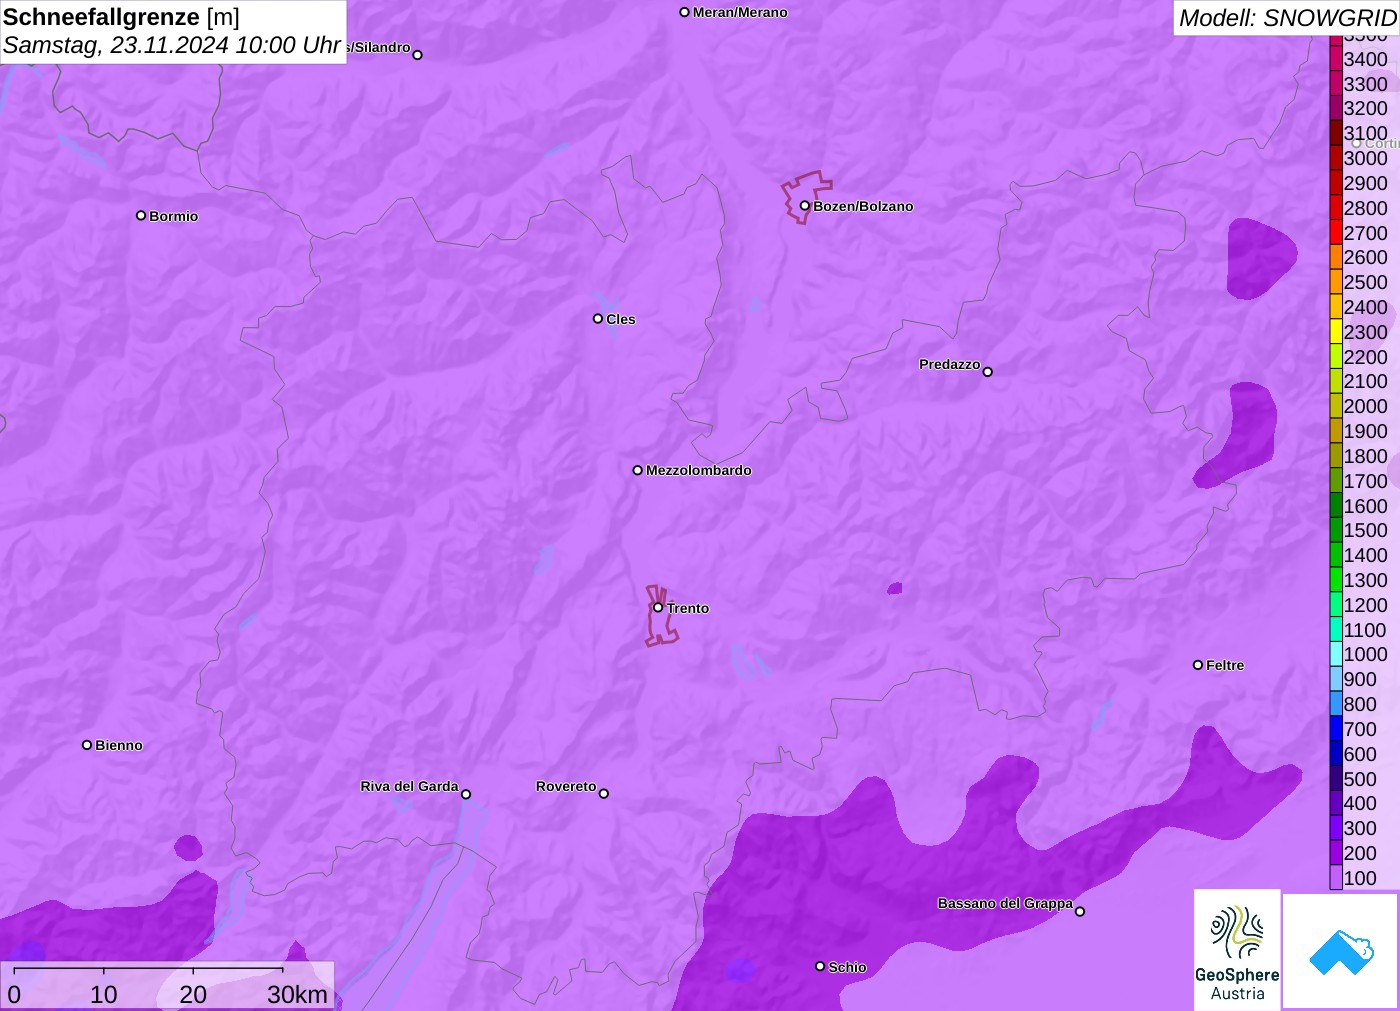This screenshot has height=1011, width=1400.
Task: Click the 'Modell: SNOWGRID' label
Action: pyautogui.click(x=1288, y=18)
